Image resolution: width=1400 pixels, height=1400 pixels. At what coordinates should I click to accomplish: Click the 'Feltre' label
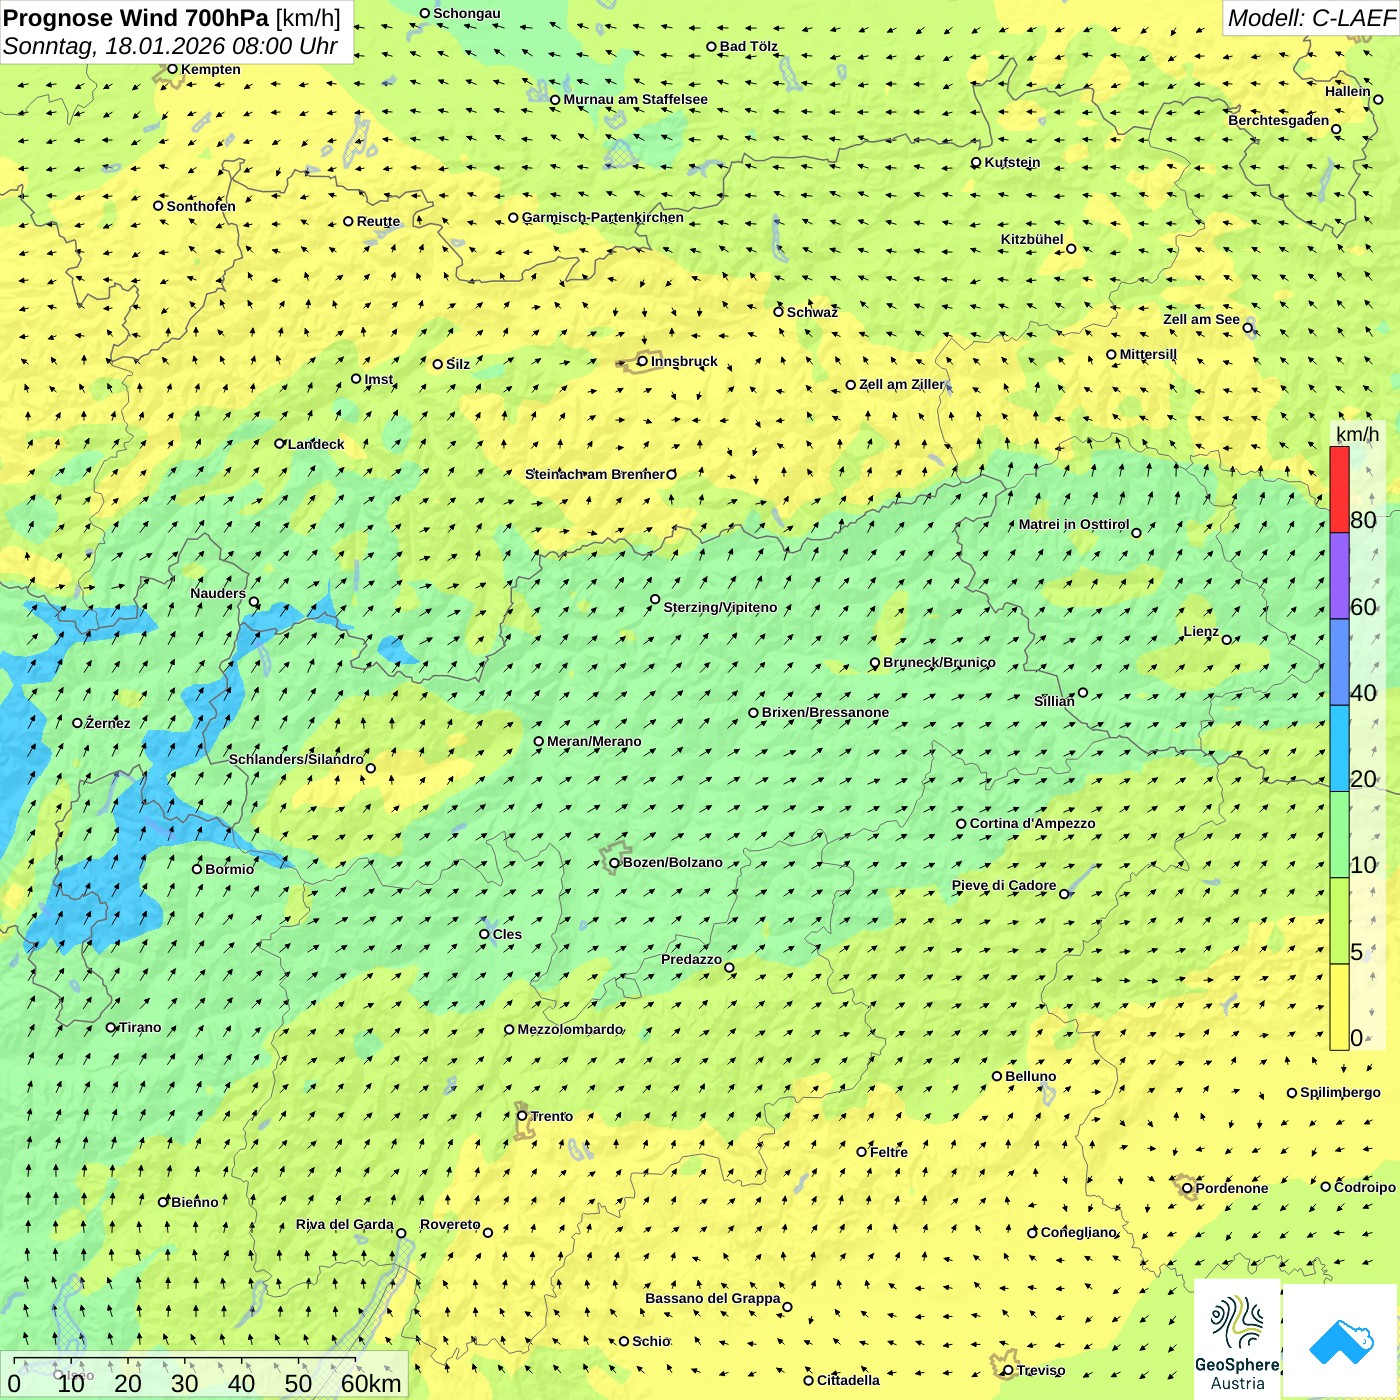pos(889,1152)
